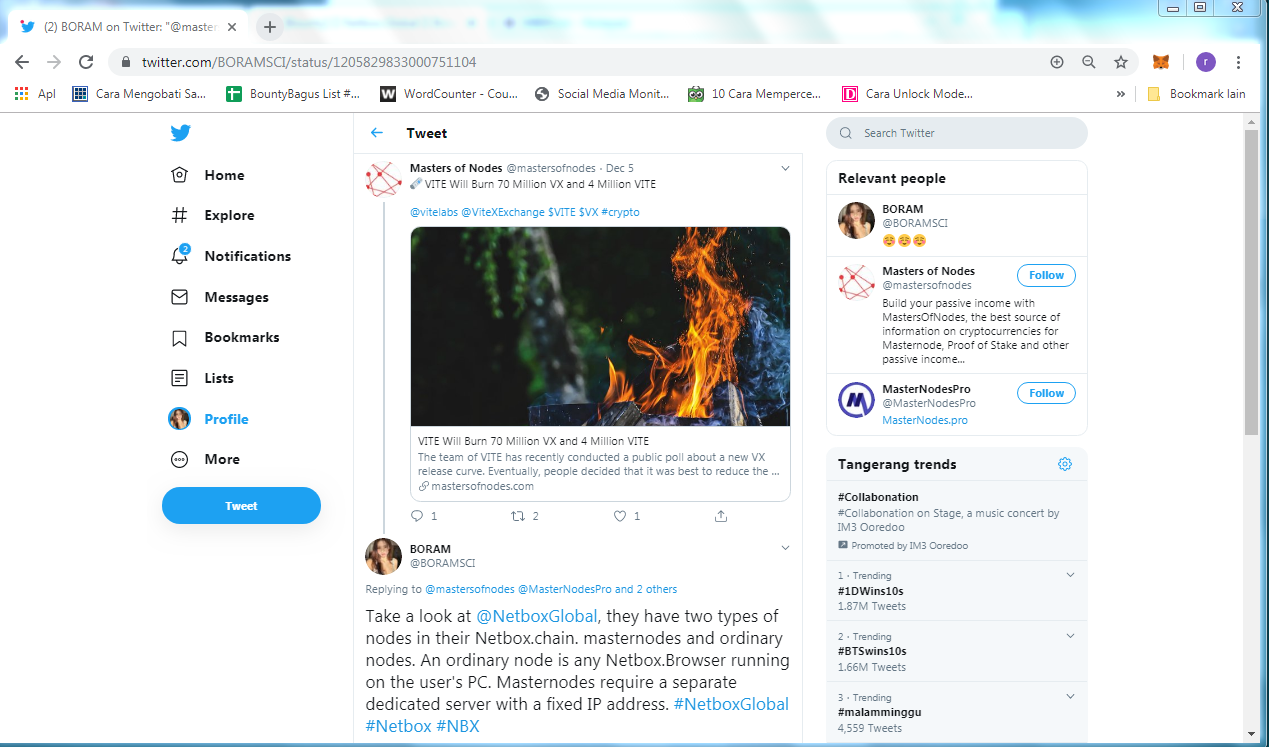1269x747 pixels.
Task: Open the Explore section
Action: [x=213, y=215]
